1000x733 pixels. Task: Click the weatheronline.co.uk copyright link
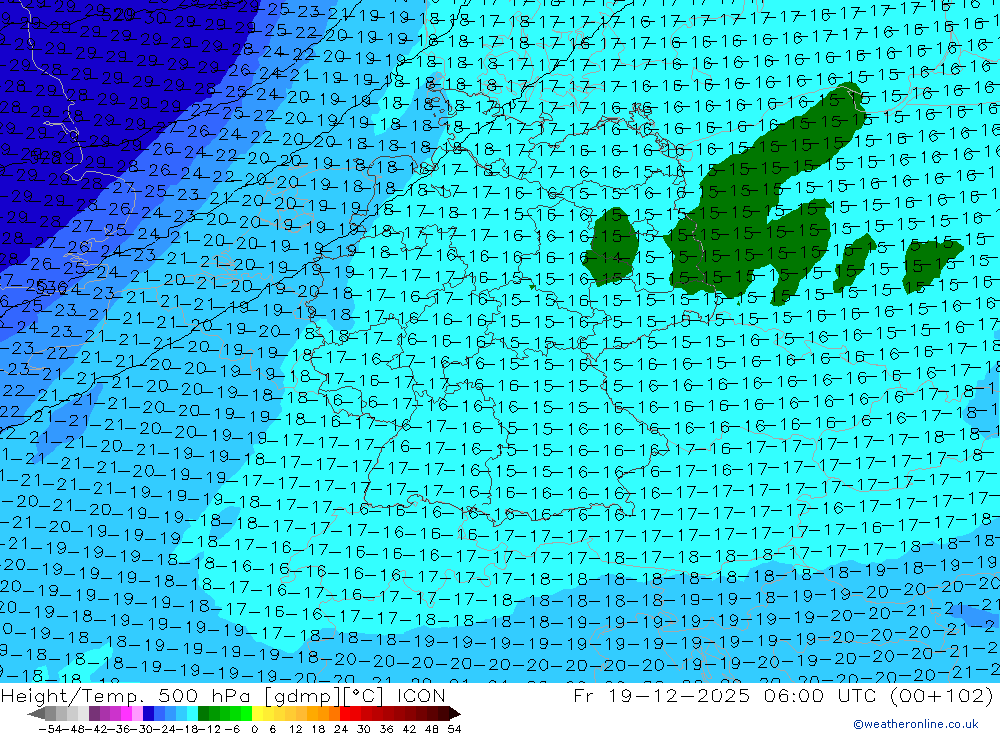click(x=916, y=724)
